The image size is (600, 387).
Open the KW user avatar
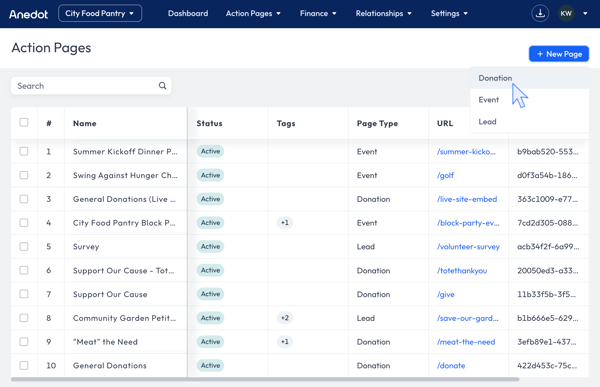tap(566, 13)
